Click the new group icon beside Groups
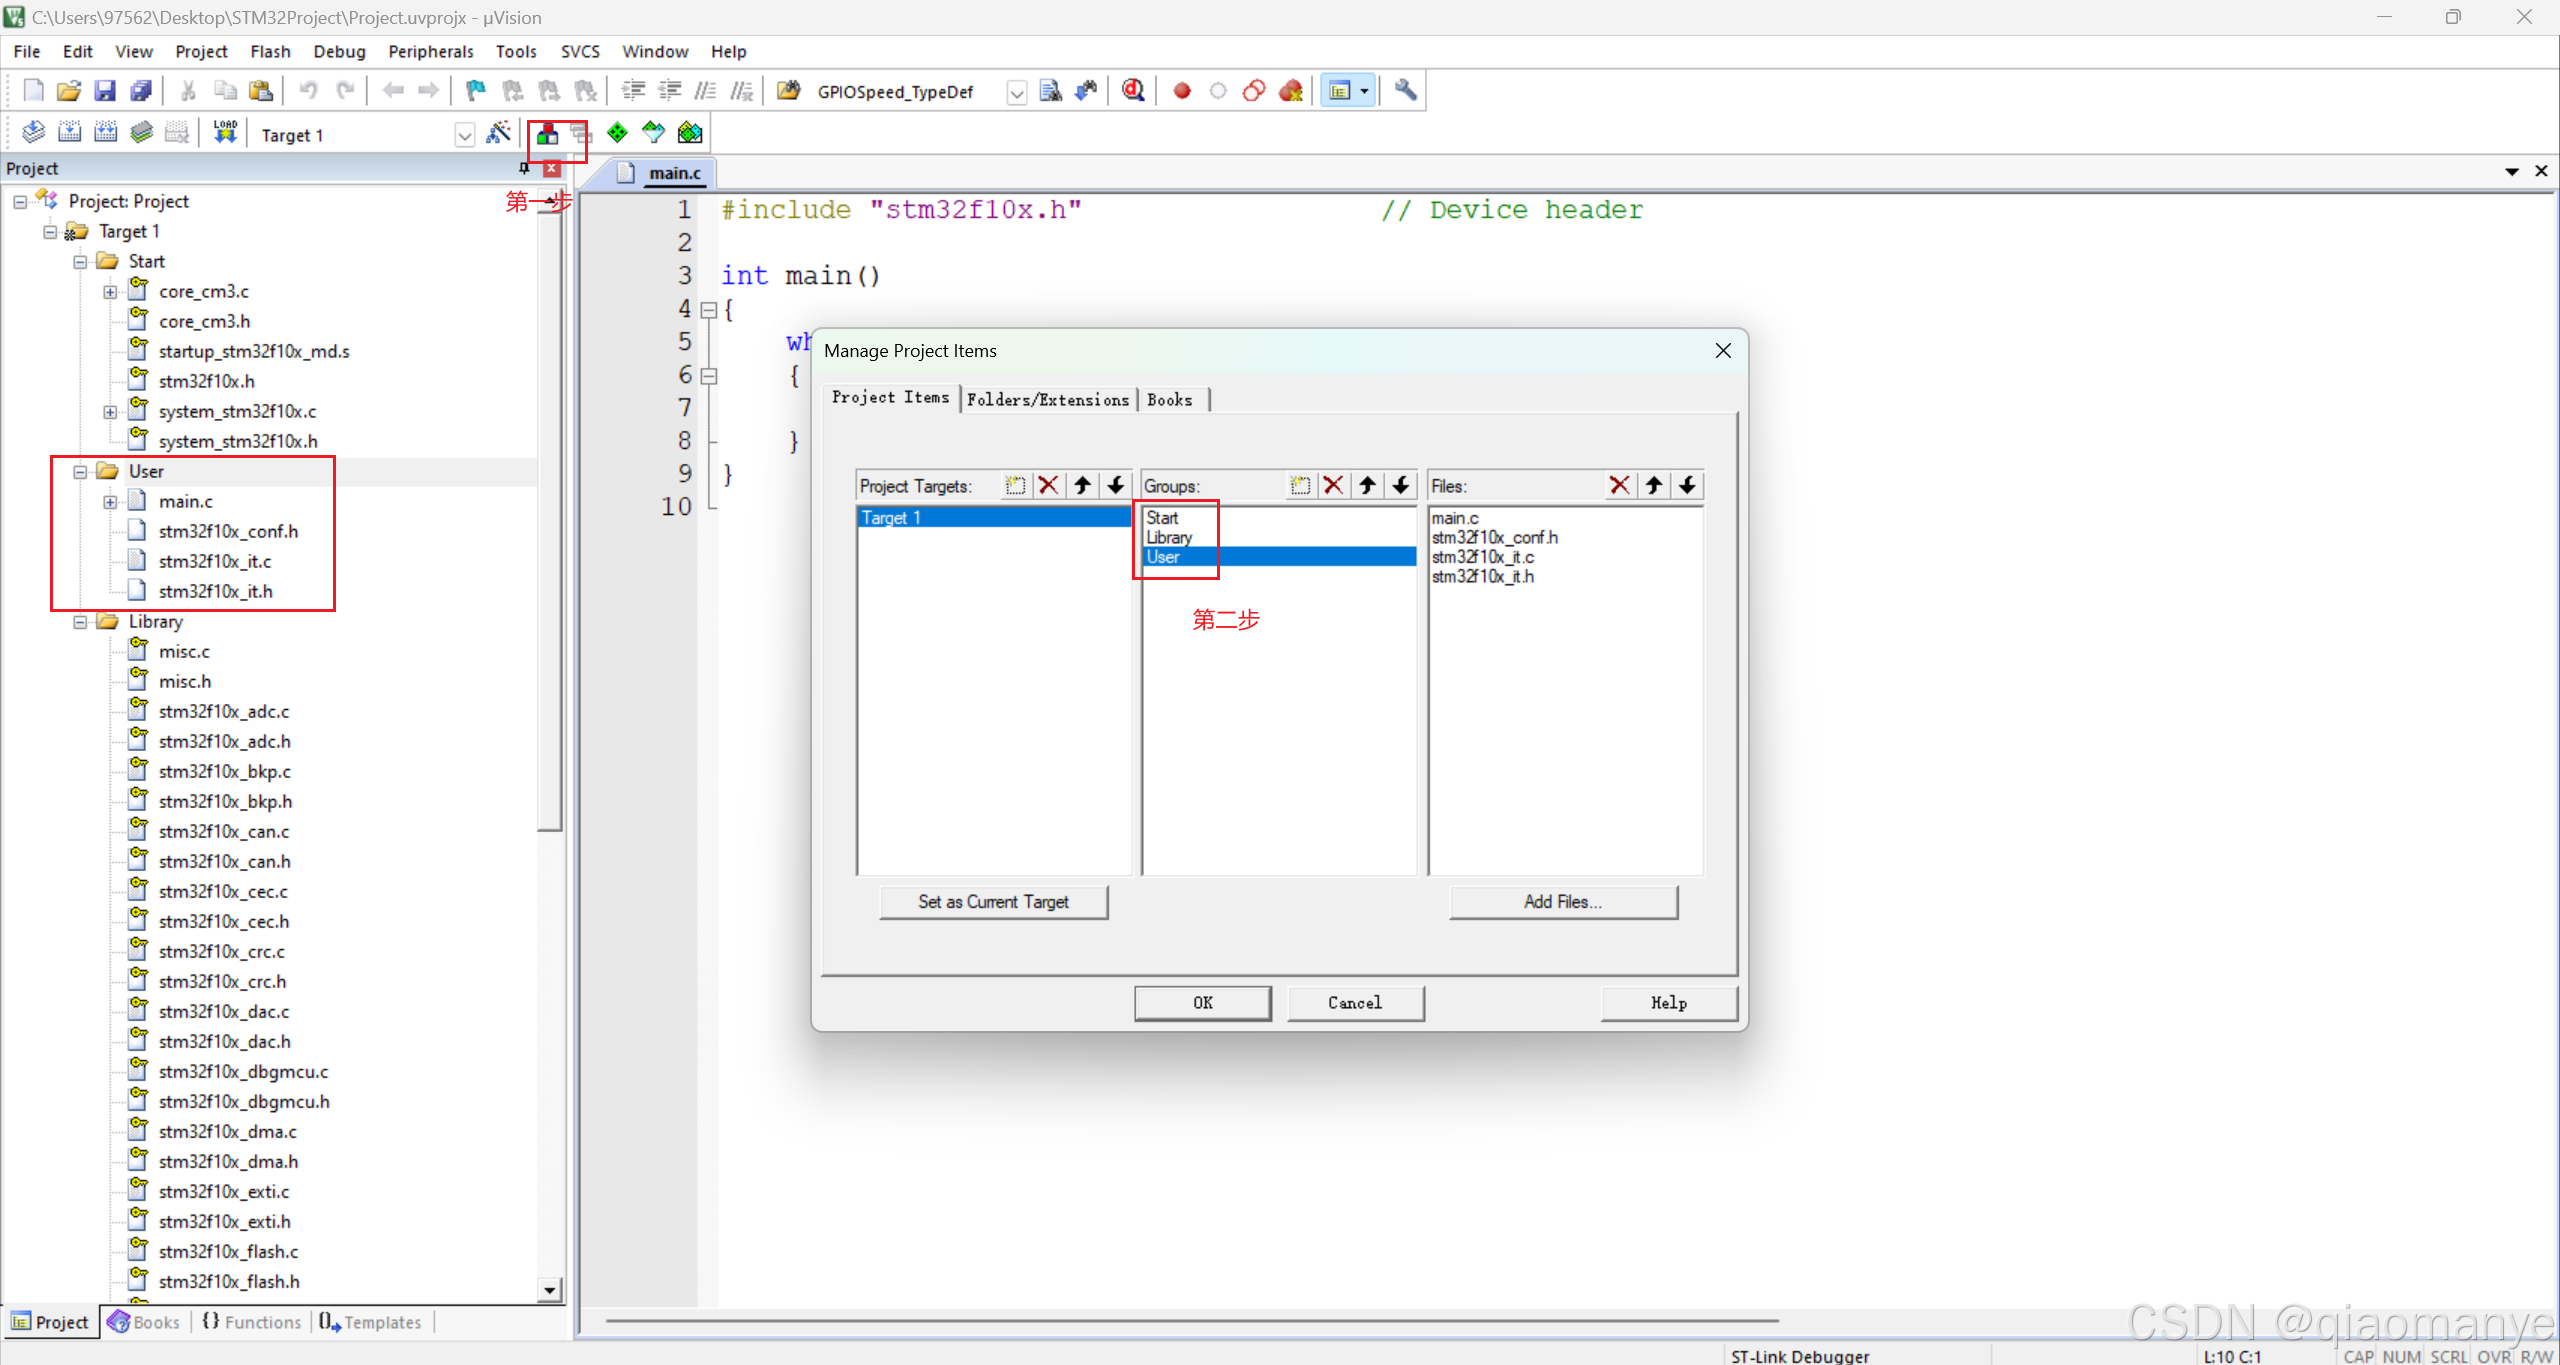 click(x=1299, y=486)
